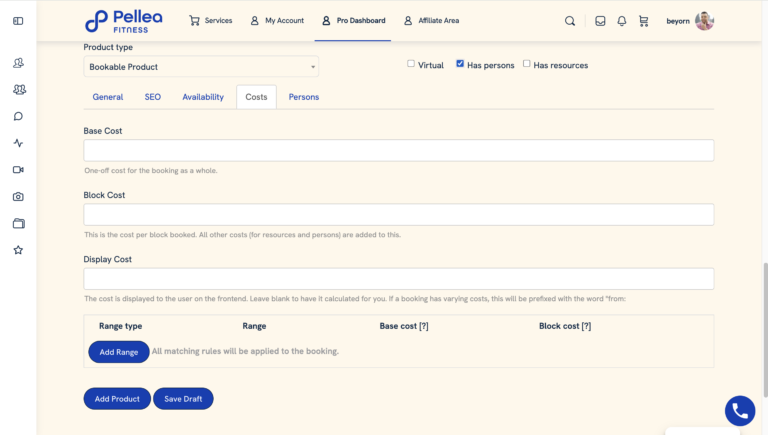Screen dimensions: 768x435
Task: Switch to the General tab
Action: [108, 97]
